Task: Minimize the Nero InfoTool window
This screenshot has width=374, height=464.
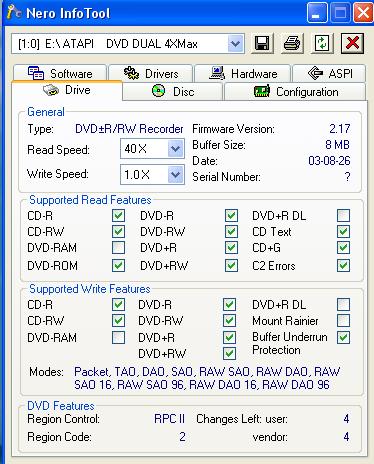Action: [316, 13]
